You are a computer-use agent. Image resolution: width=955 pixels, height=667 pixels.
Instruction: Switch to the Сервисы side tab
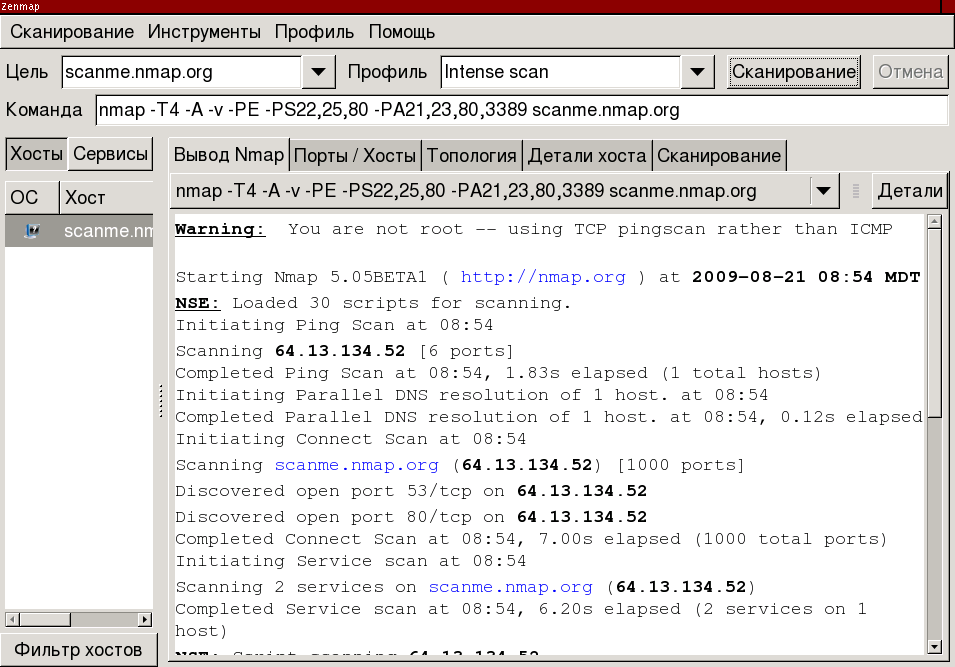(x=110, y=154)
